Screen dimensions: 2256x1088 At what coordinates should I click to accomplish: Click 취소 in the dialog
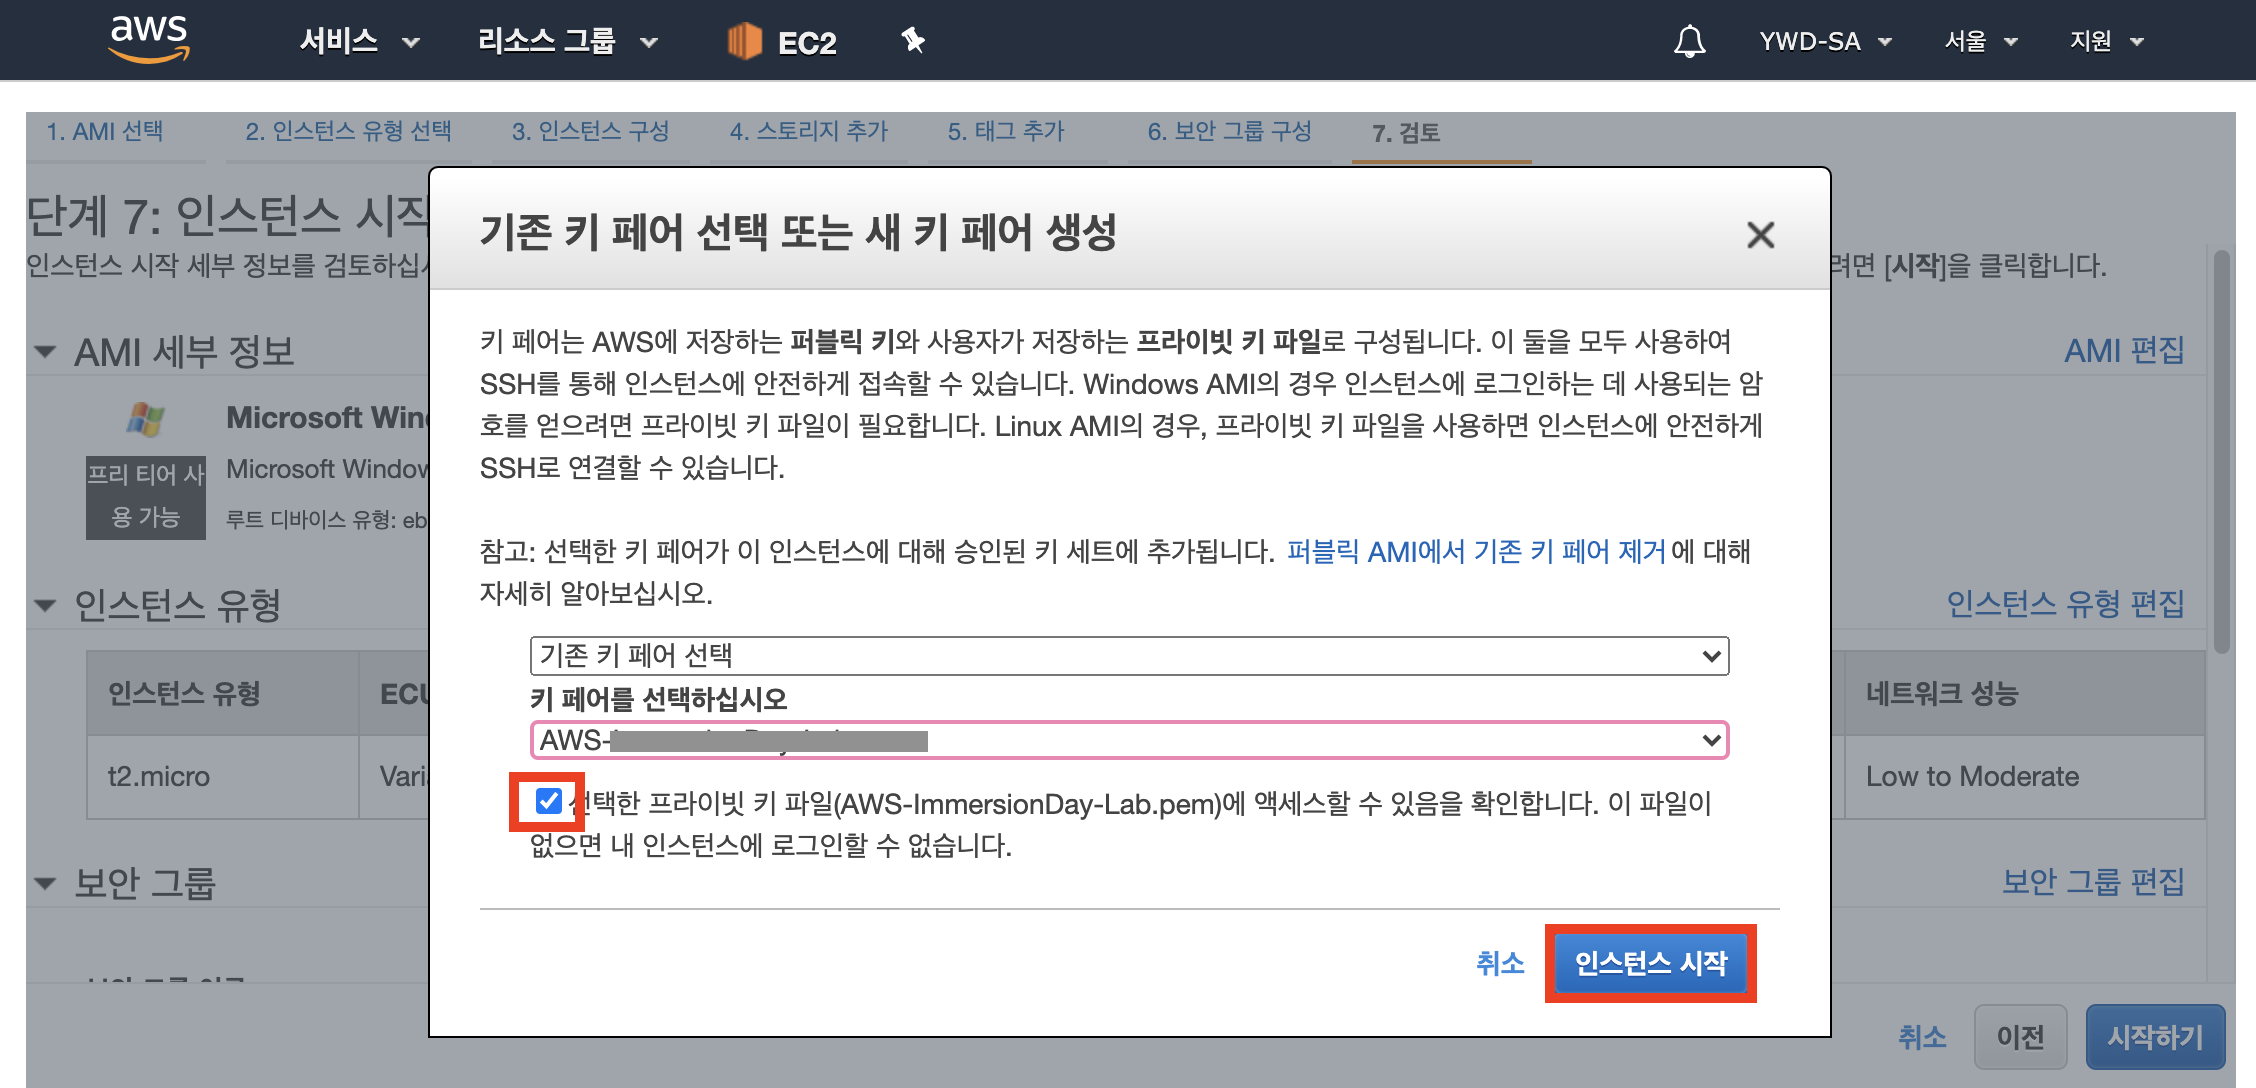(1499, 963)
